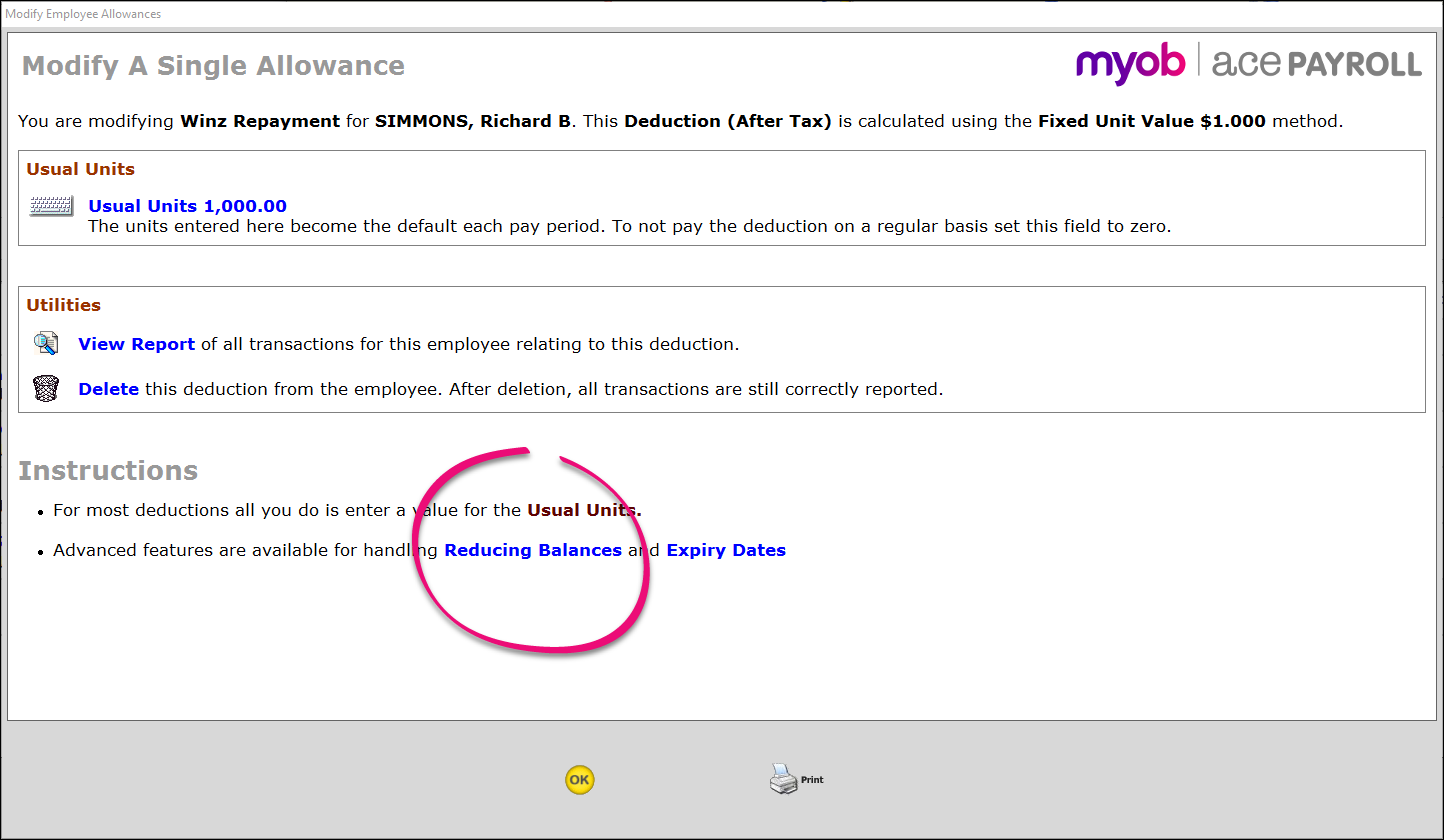This screenshot has width=1444, height=840.
Task: Click the View Report magnifier icon
Action: pos(46,344)
